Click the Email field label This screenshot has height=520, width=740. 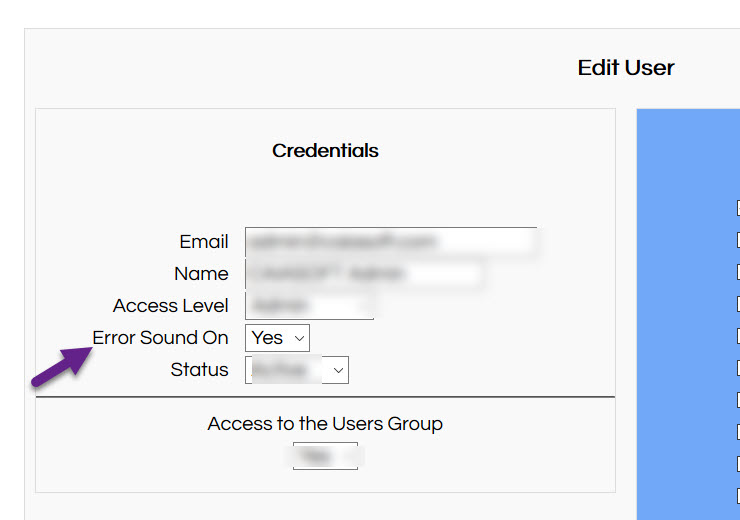tap(204, 242)
